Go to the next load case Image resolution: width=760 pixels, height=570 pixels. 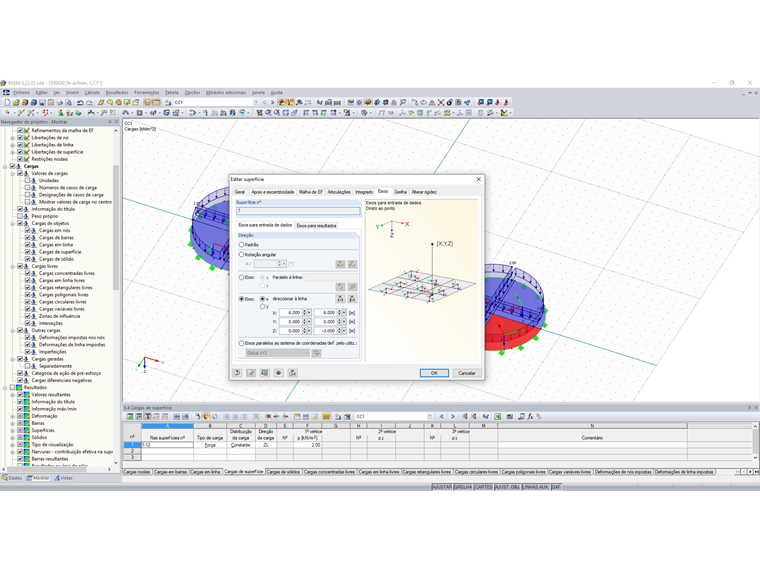pos(272,102)
